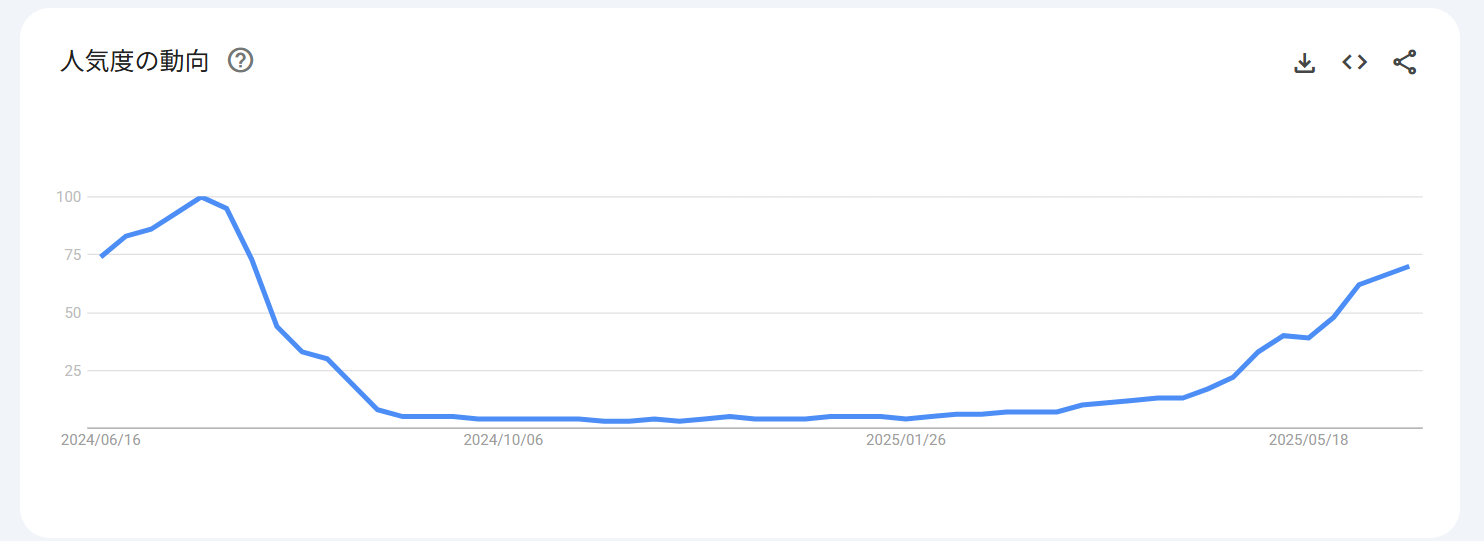Click the 25 y-axis label
This screenshot has height=541, width=1484.
pyautogui.click(x=71, y=370)
